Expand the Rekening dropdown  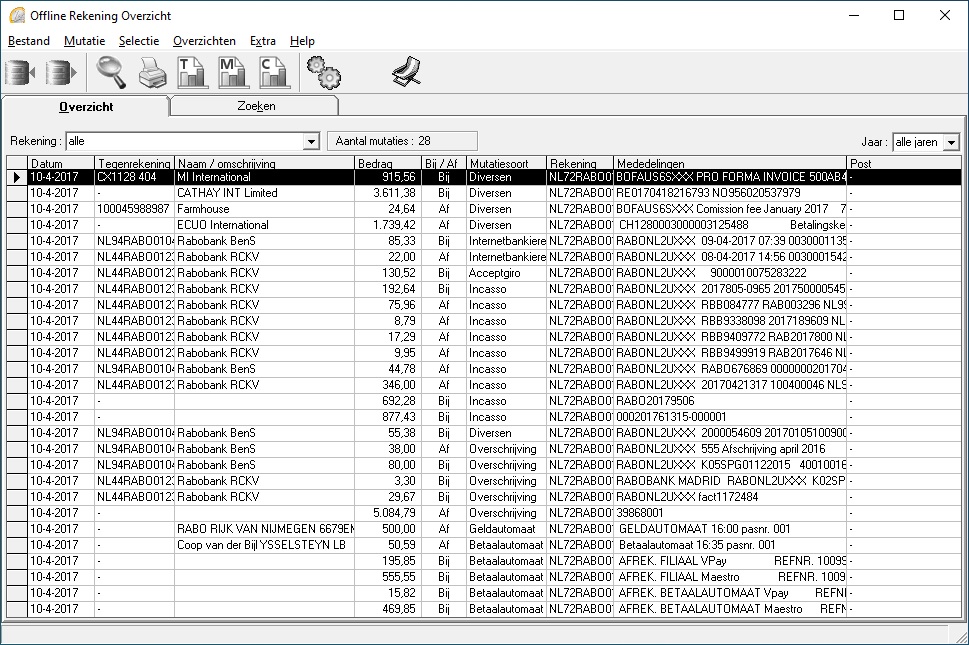coord(311,142)
